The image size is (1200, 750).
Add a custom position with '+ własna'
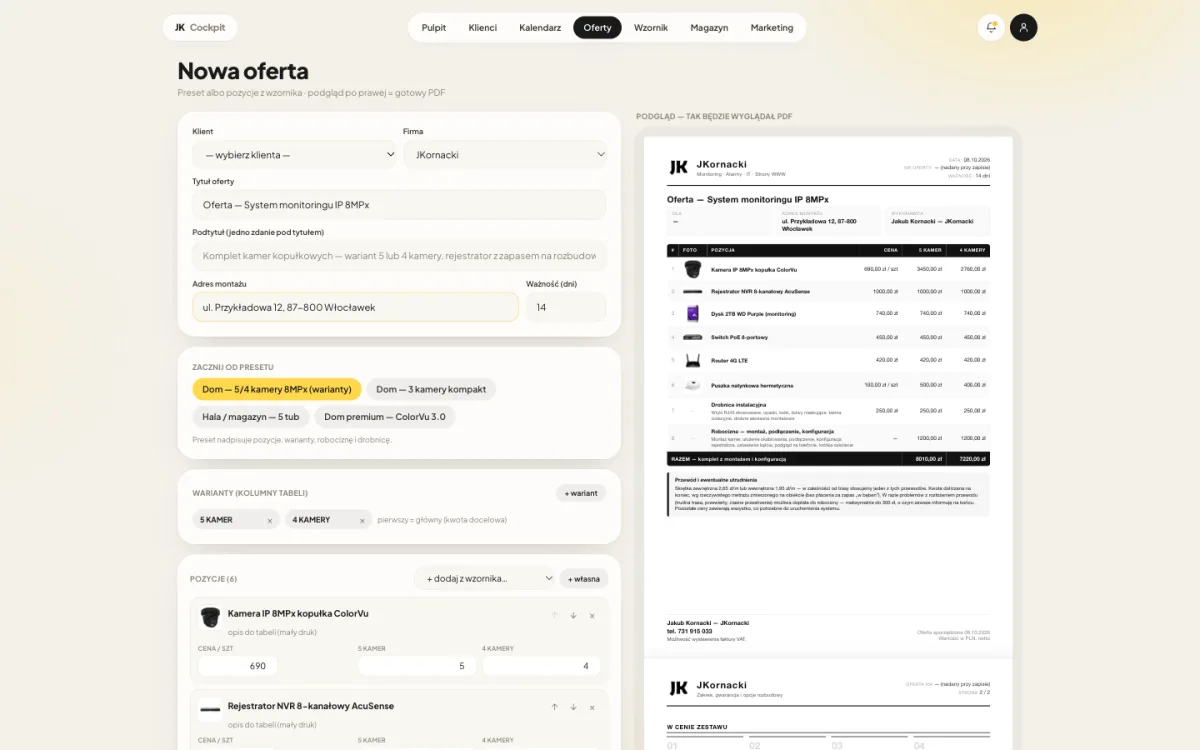click(x=584, y=578)
